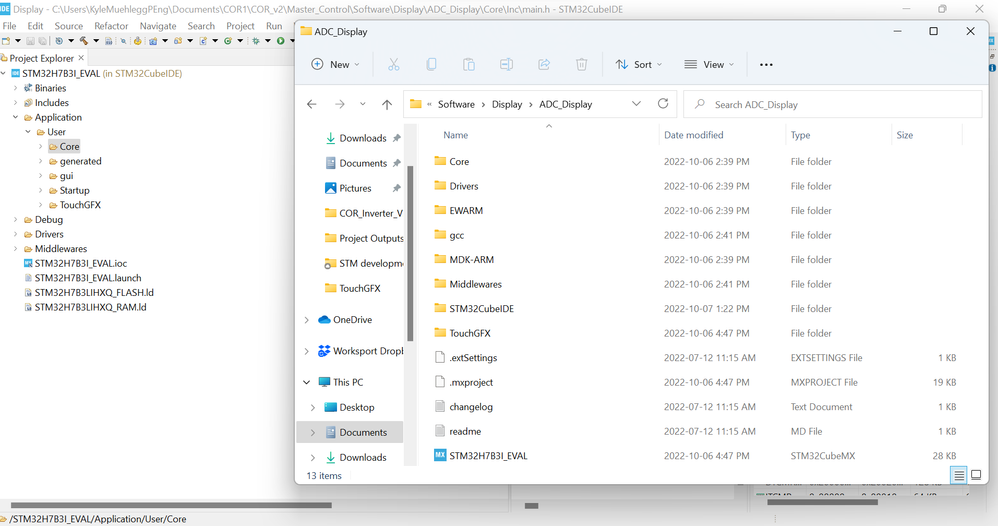
Task: Click the New button in File Explorer
Action: point(335,64)
